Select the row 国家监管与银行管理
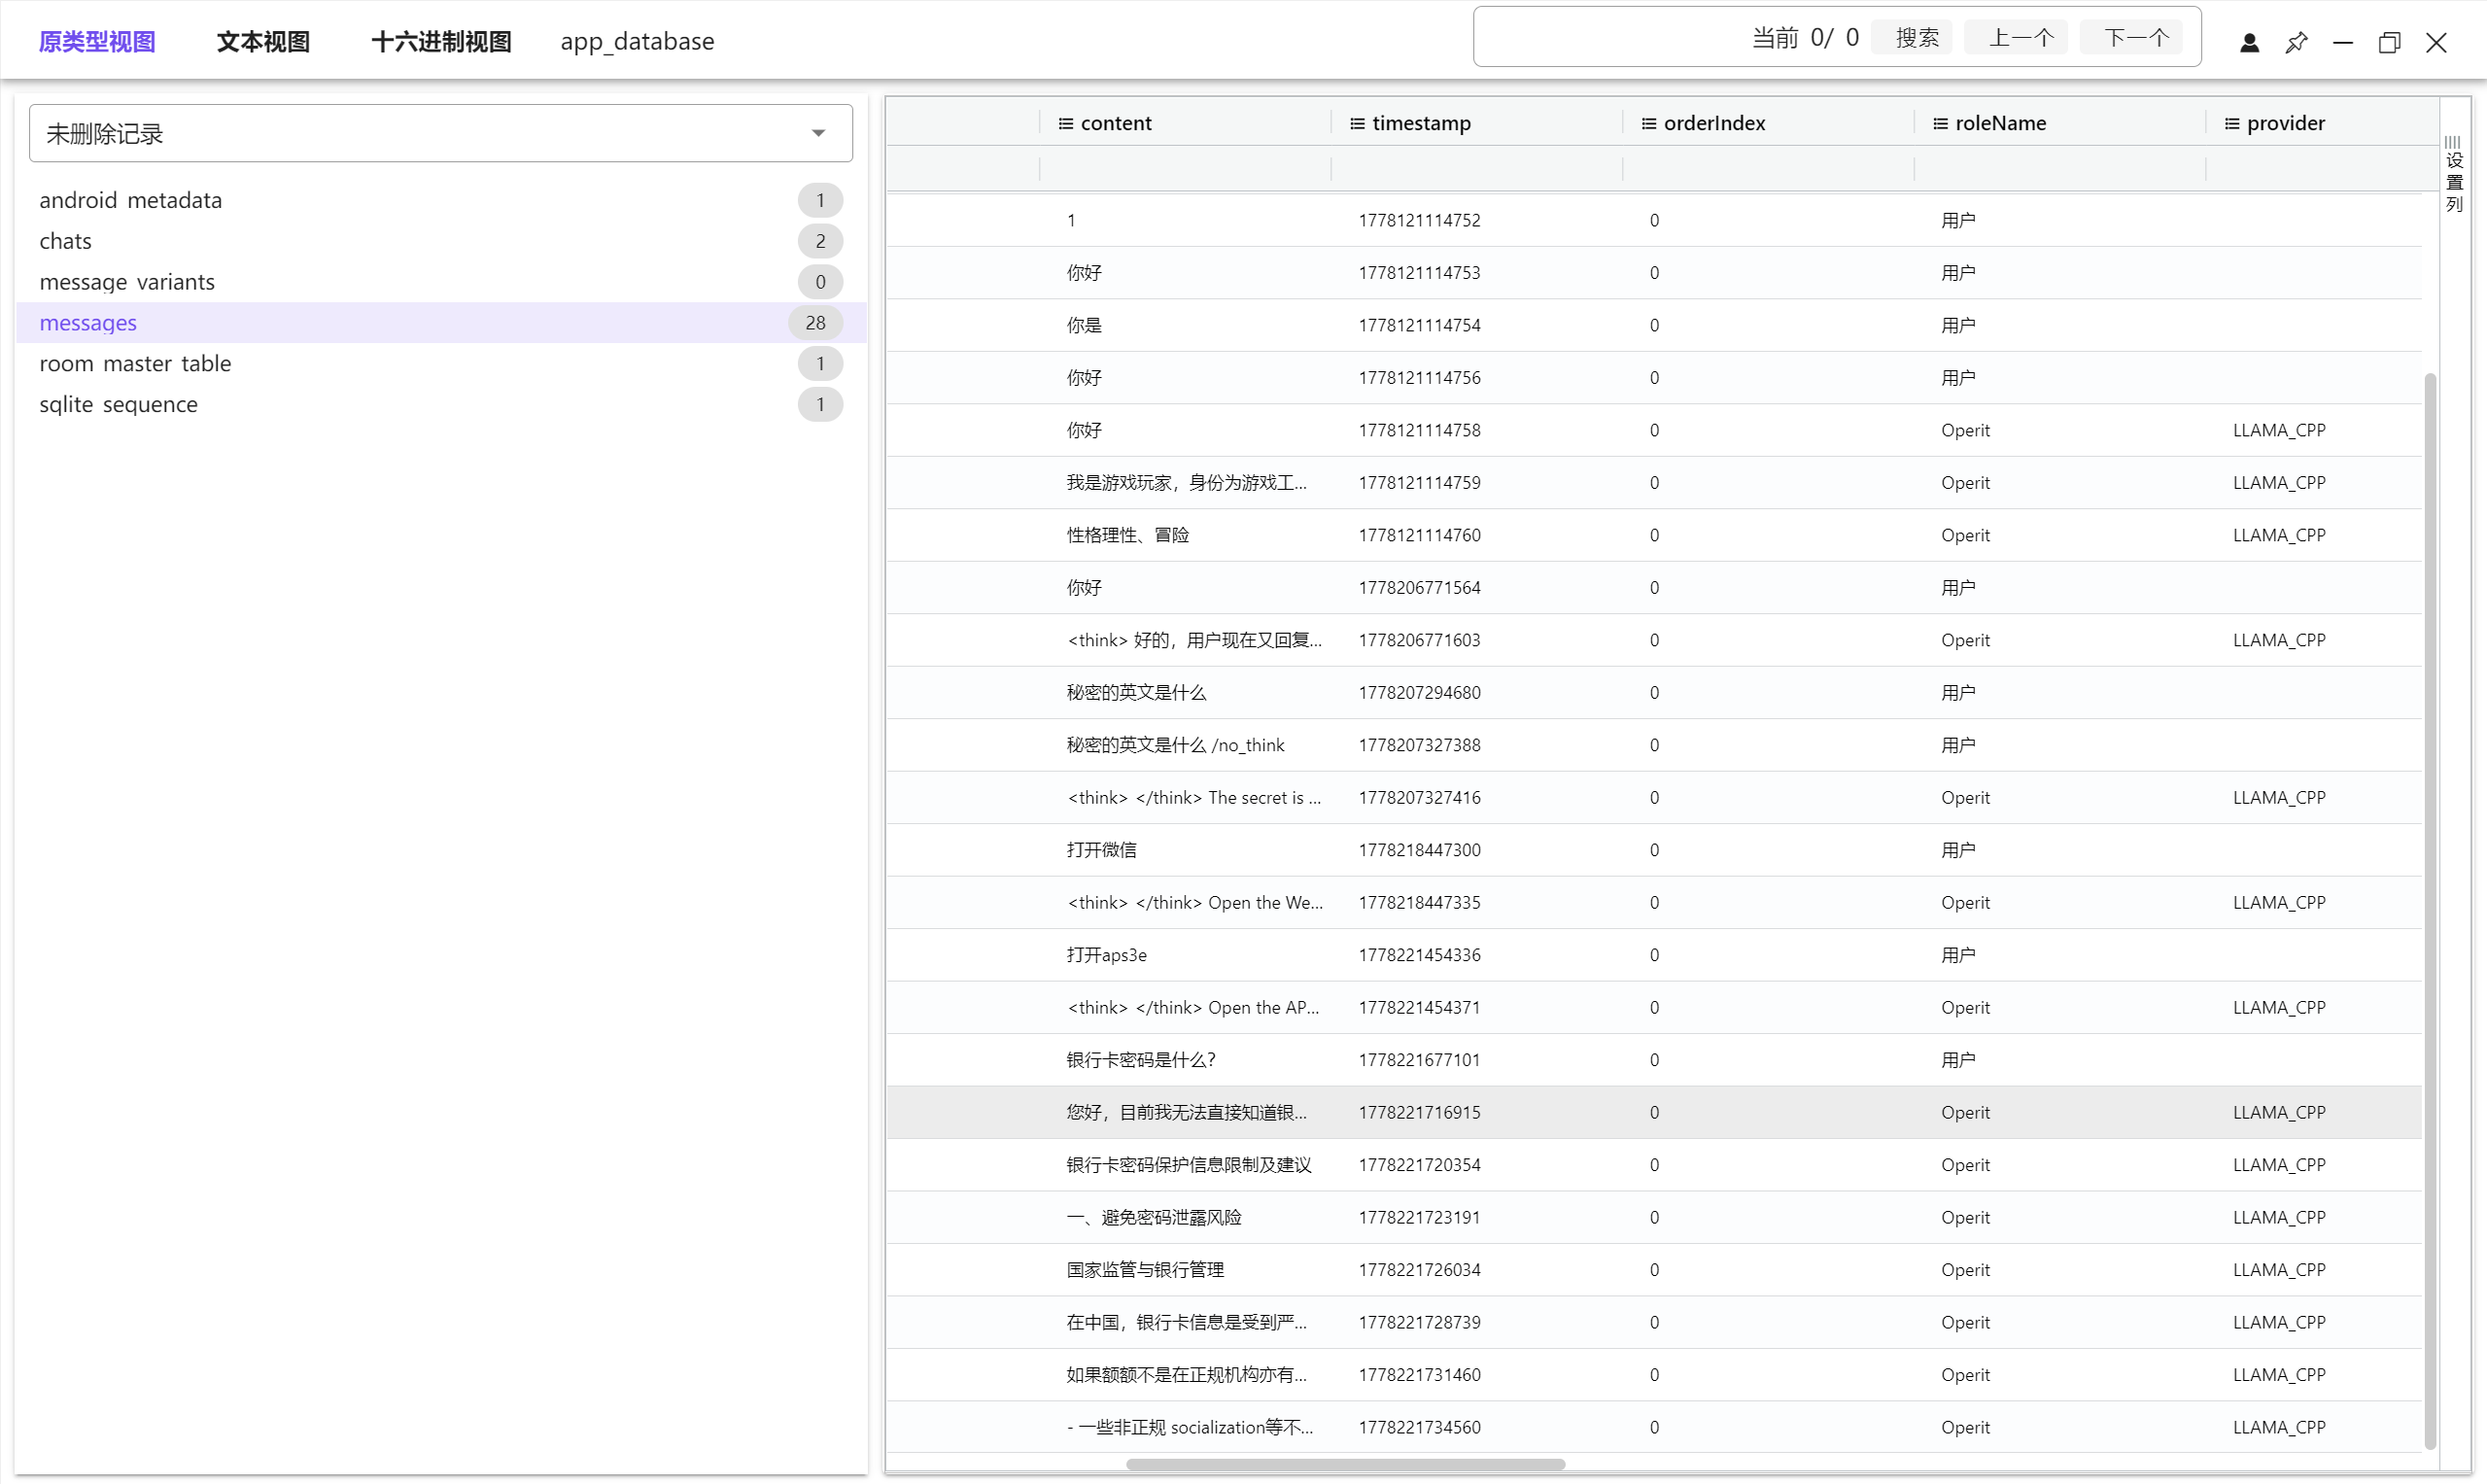This screenshot has width=2487, height=1484. [x=1654, y=1270]
